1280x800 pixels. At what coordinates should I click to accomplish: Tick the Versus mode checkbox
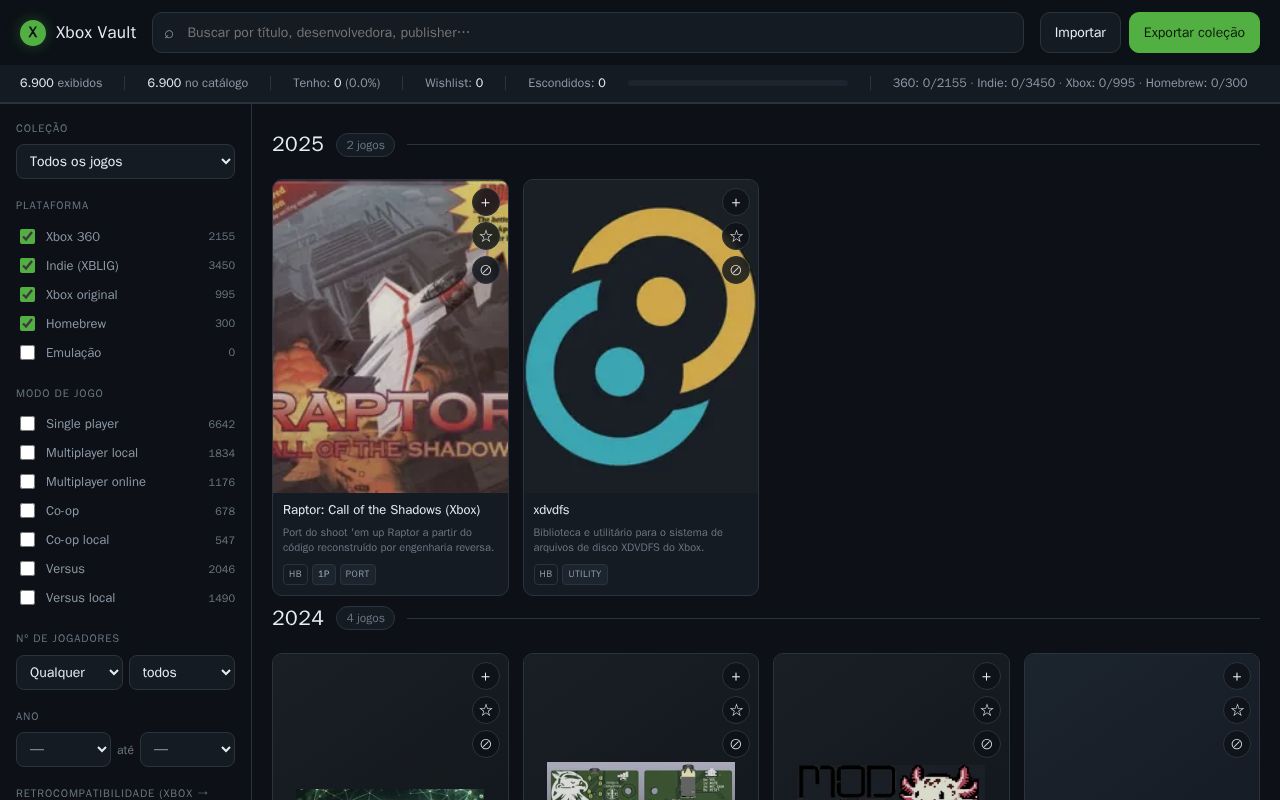28,569
